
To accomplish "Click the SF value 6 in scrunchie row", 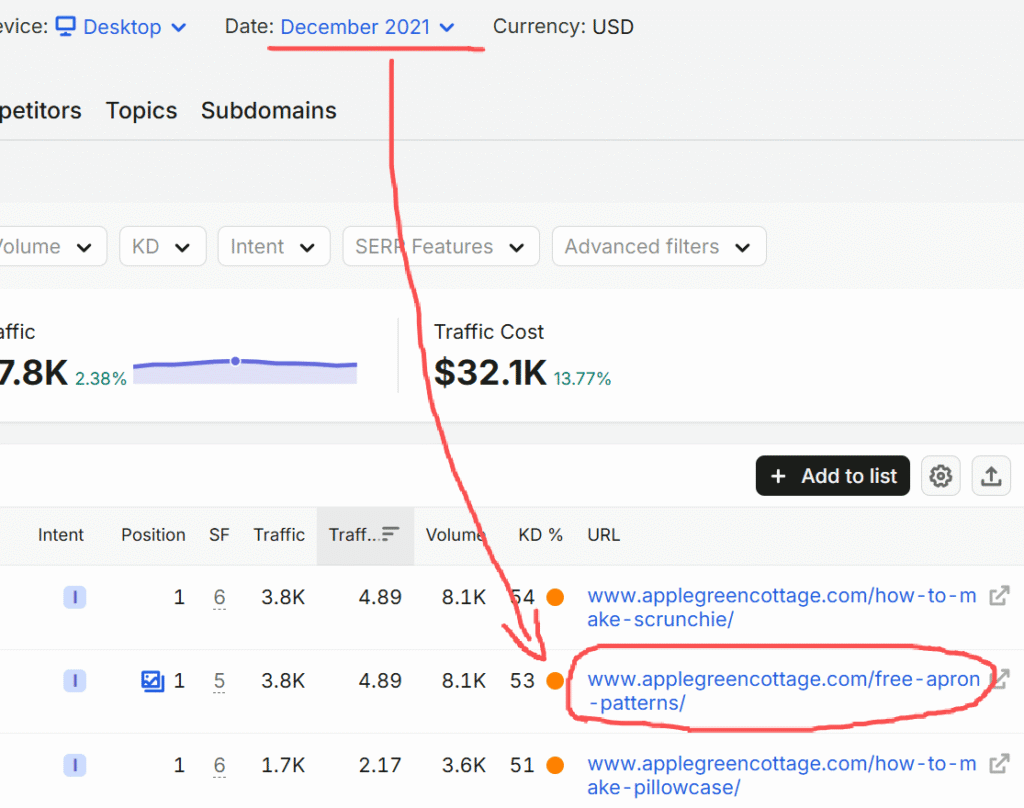I will 219,597.
